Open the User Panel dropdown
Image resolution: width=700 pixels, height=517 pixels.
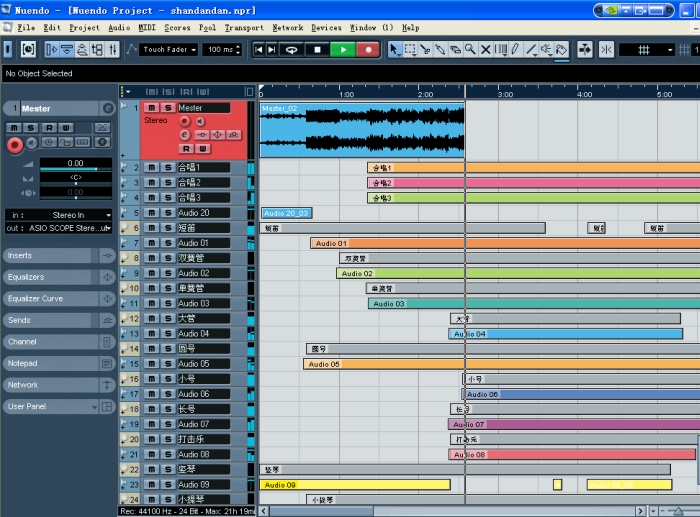pyautogui.click(x=94, y=407)
